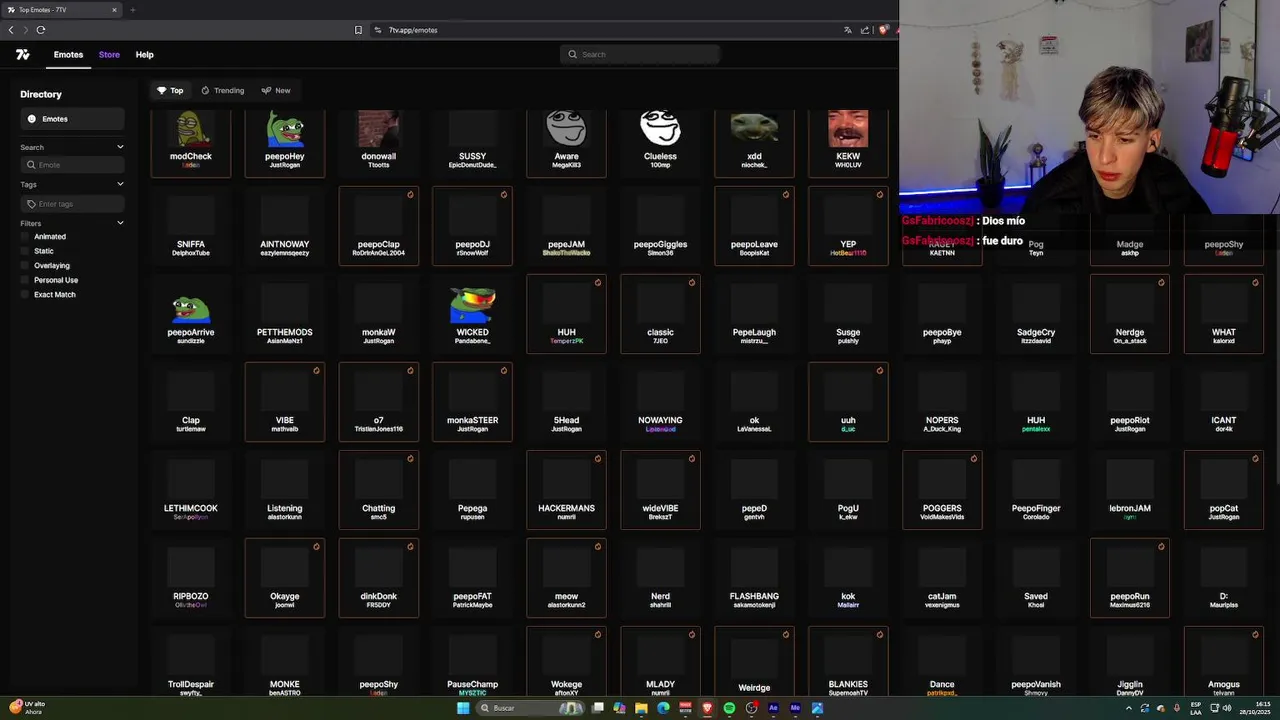1280x720 pixels.
Task: Open Brave Shields lion icon
Action: coord(883,30)
